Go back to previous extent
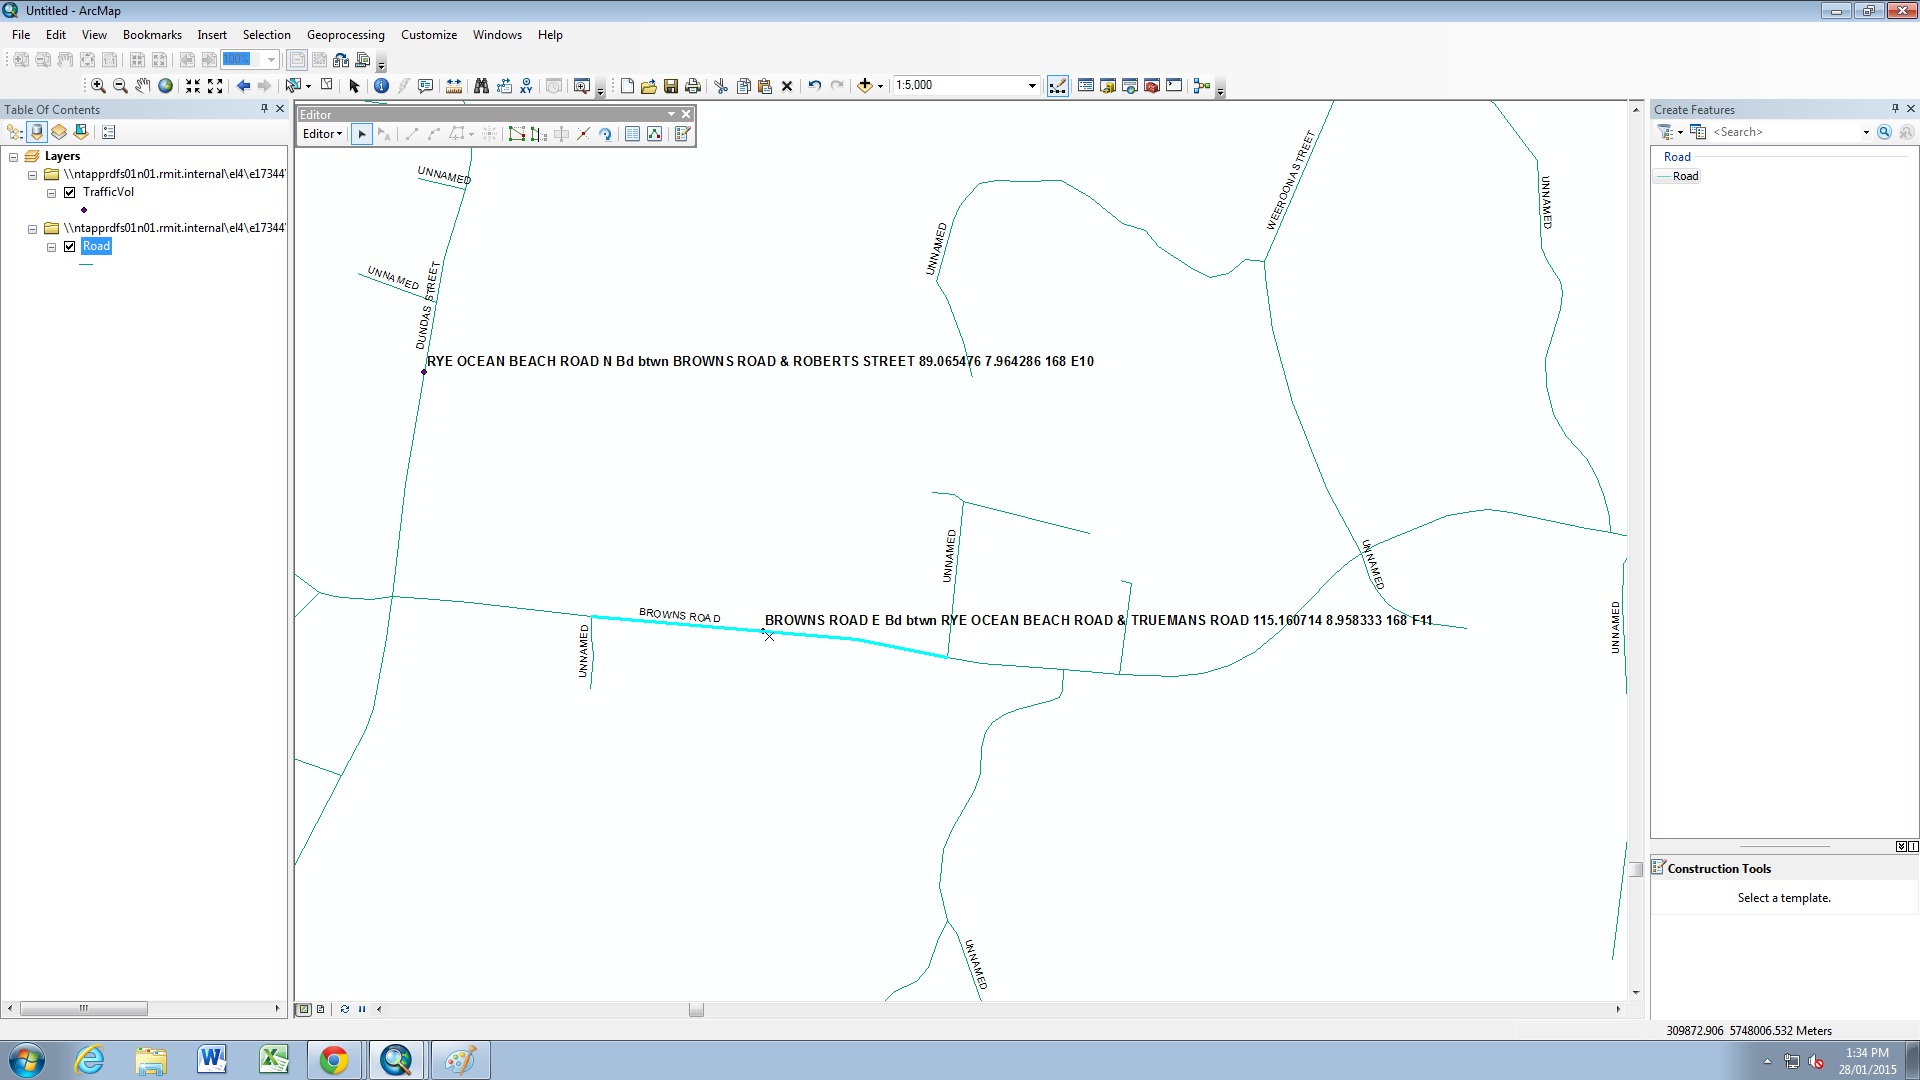Image resolution: width=1920 pixels, height=1080 pixels. (243, 86)
